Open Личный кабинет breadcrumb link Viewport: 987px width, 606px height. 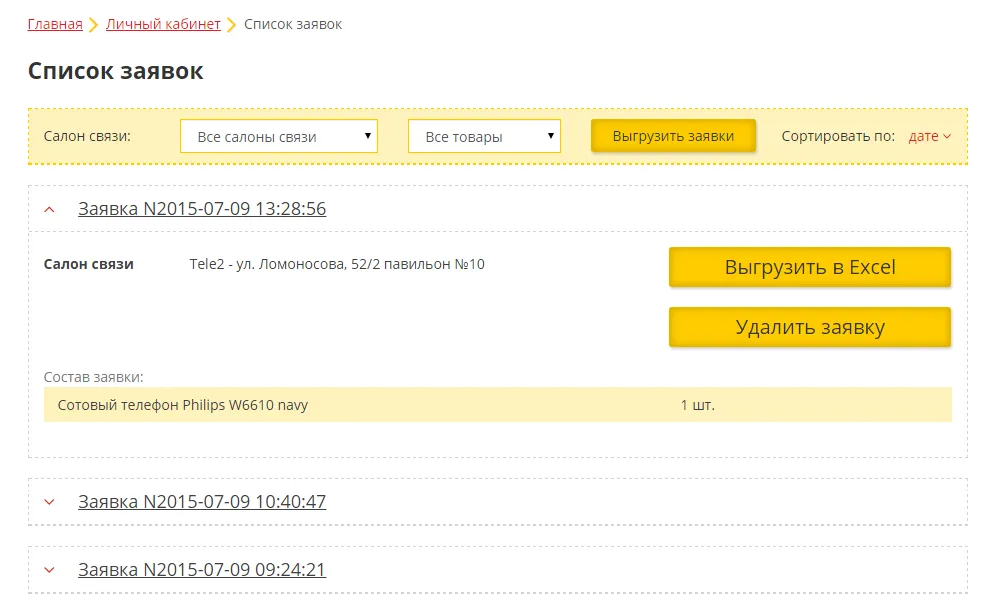click(x=163, y=24)
